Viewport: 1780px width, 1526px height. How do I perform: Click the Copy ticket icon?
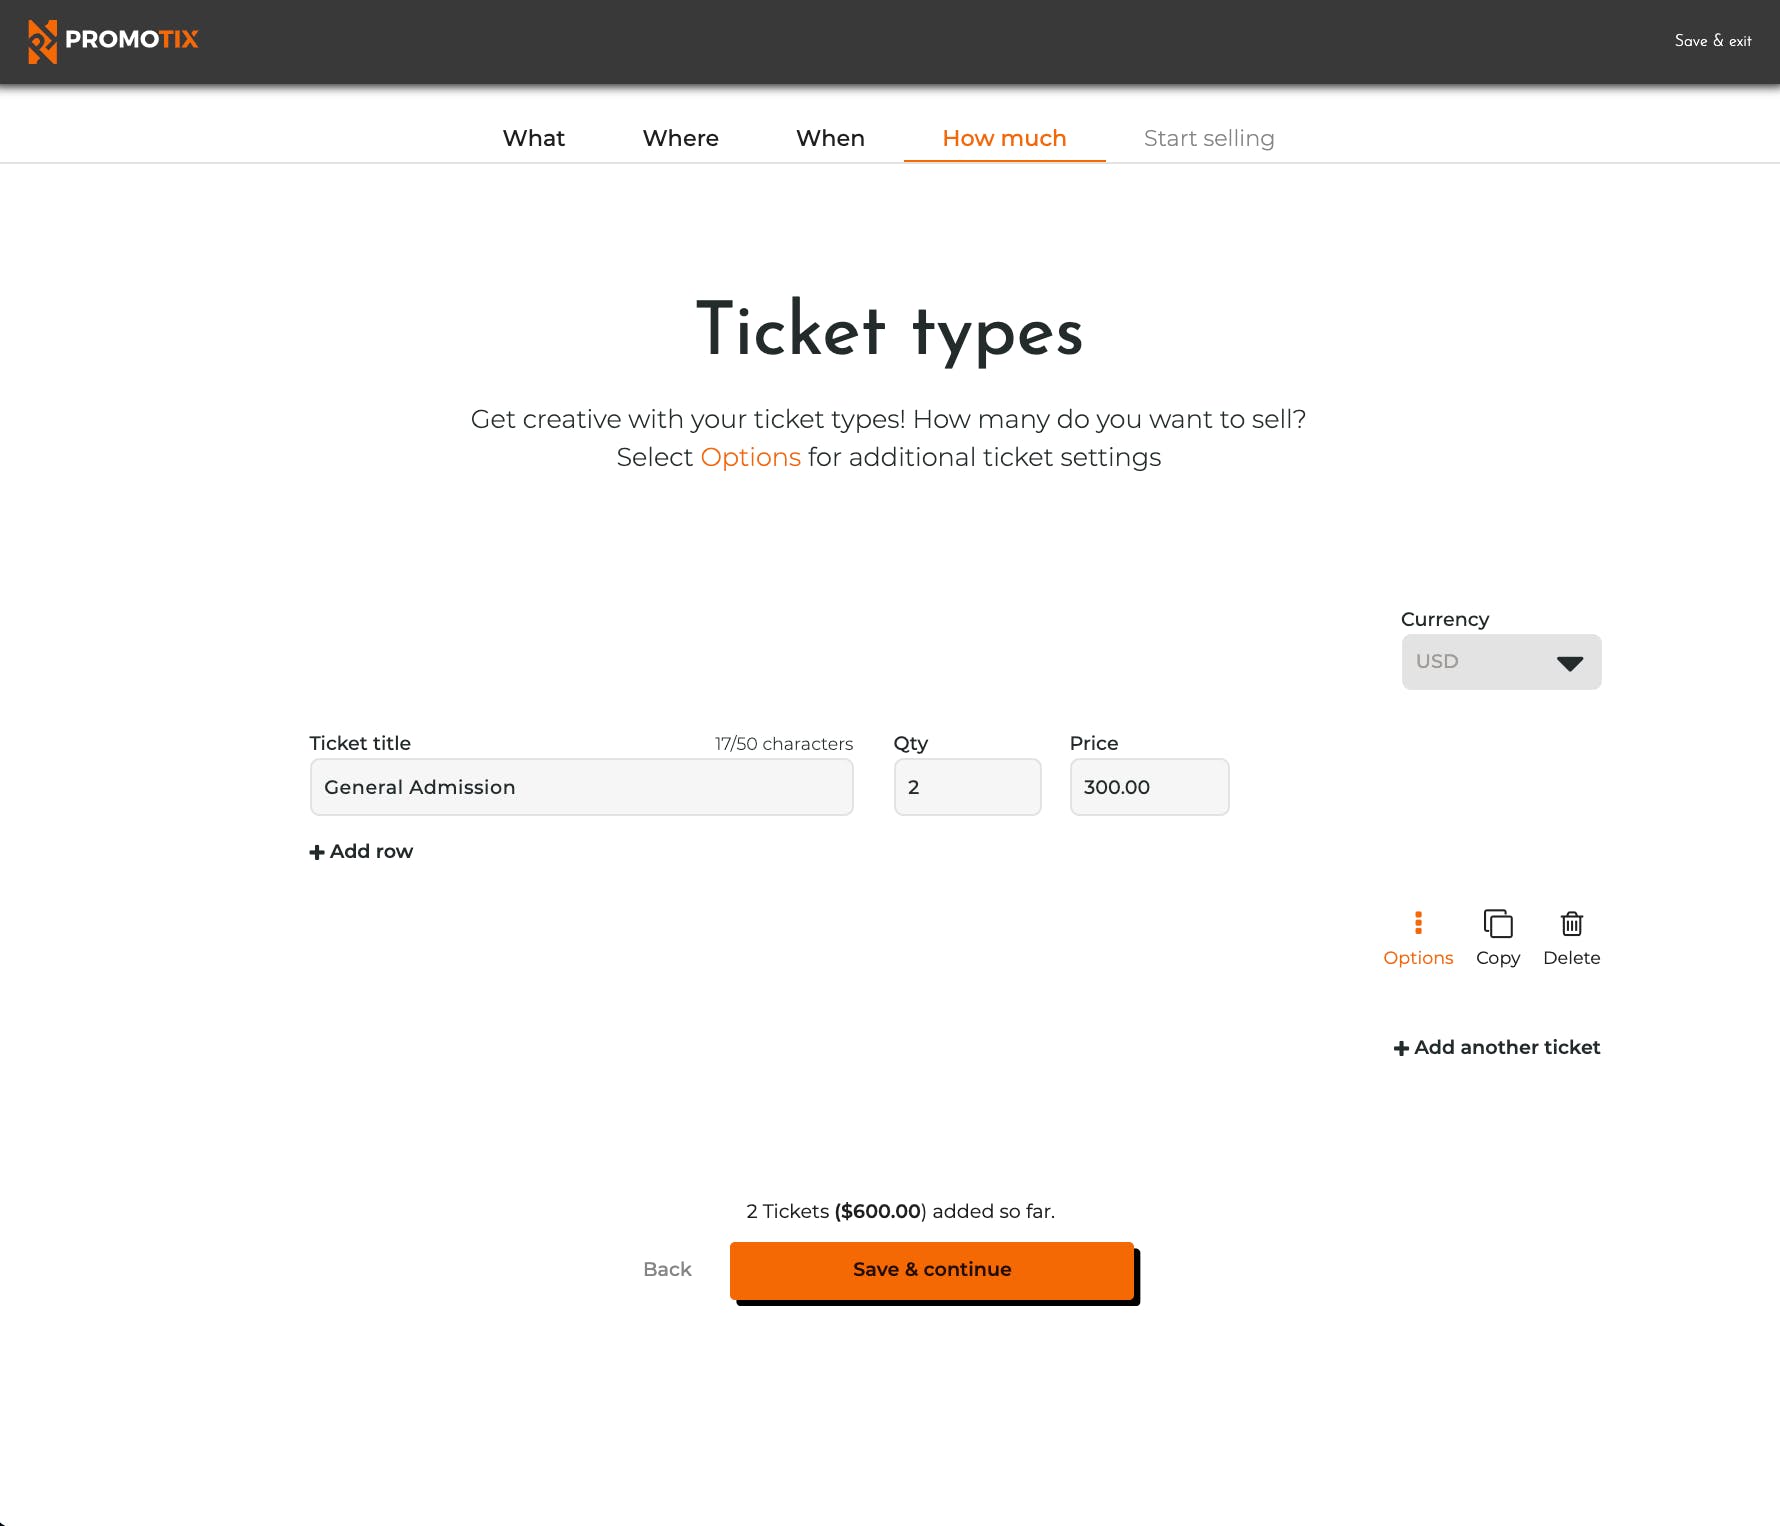tap(1498, 923)
